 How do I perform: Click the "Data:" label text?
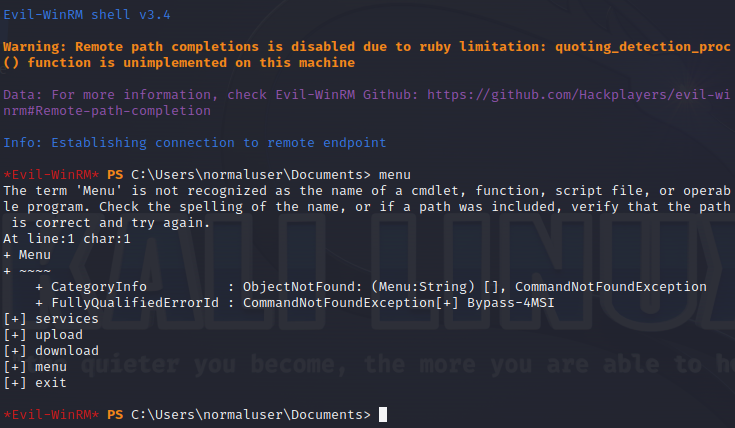[x=22, y=94]
